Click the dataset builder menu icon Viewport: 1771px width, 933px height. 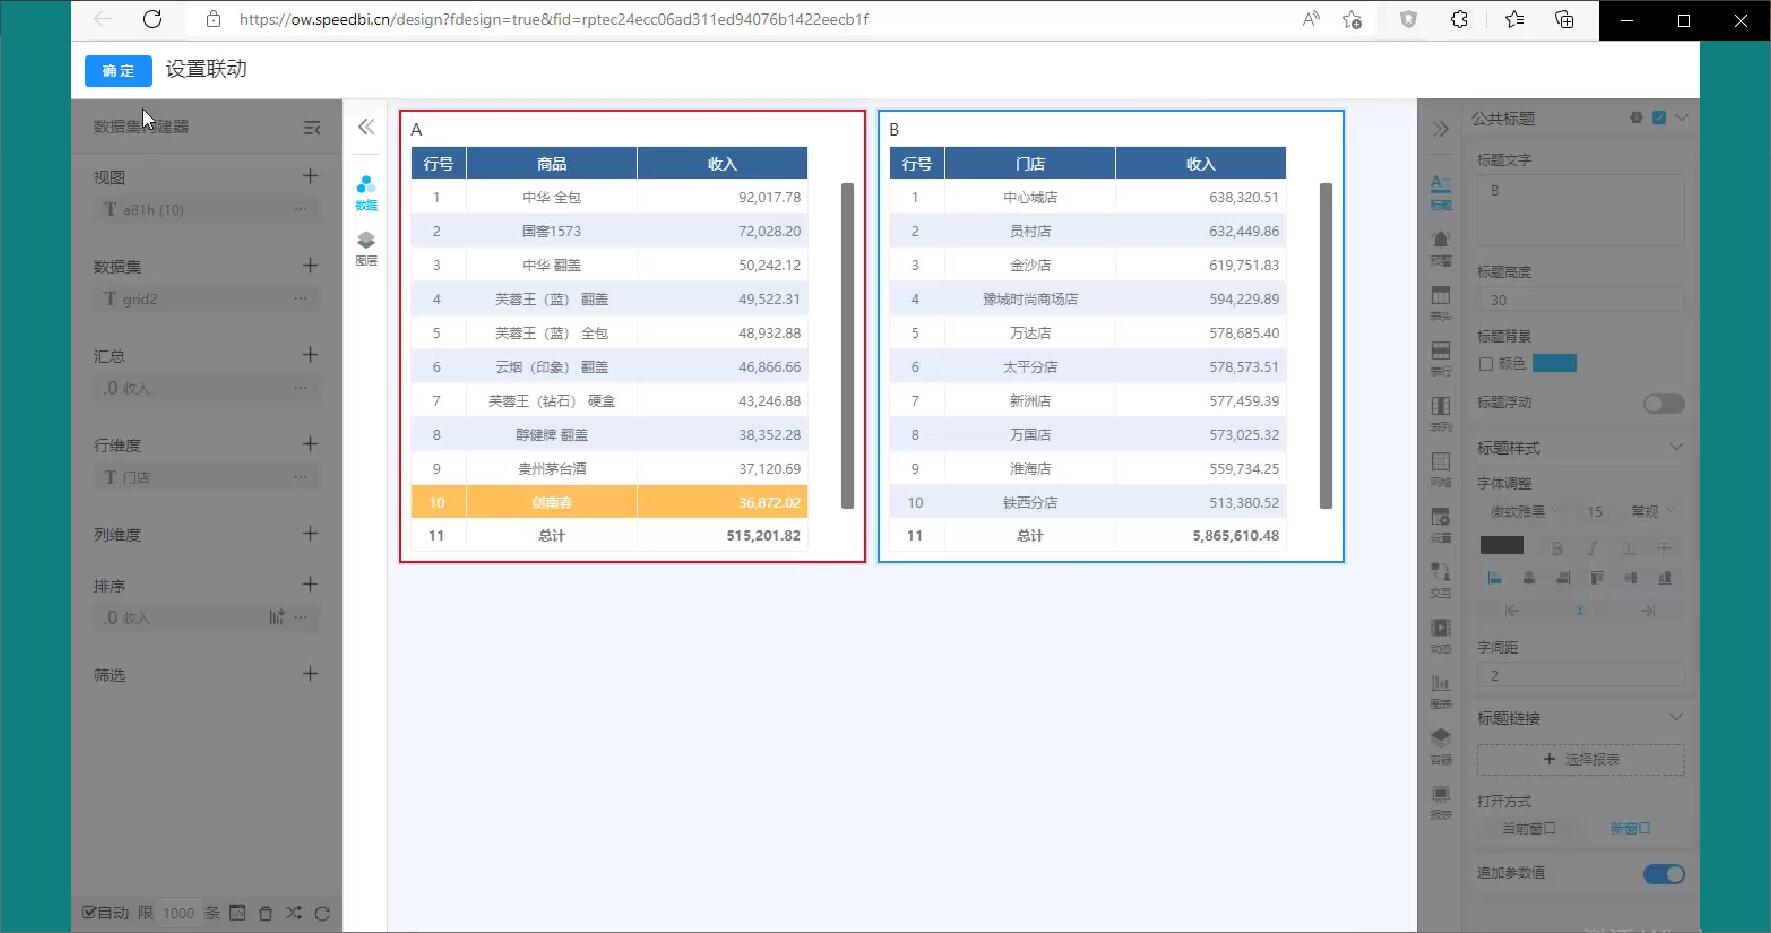(x=312, y=127)
